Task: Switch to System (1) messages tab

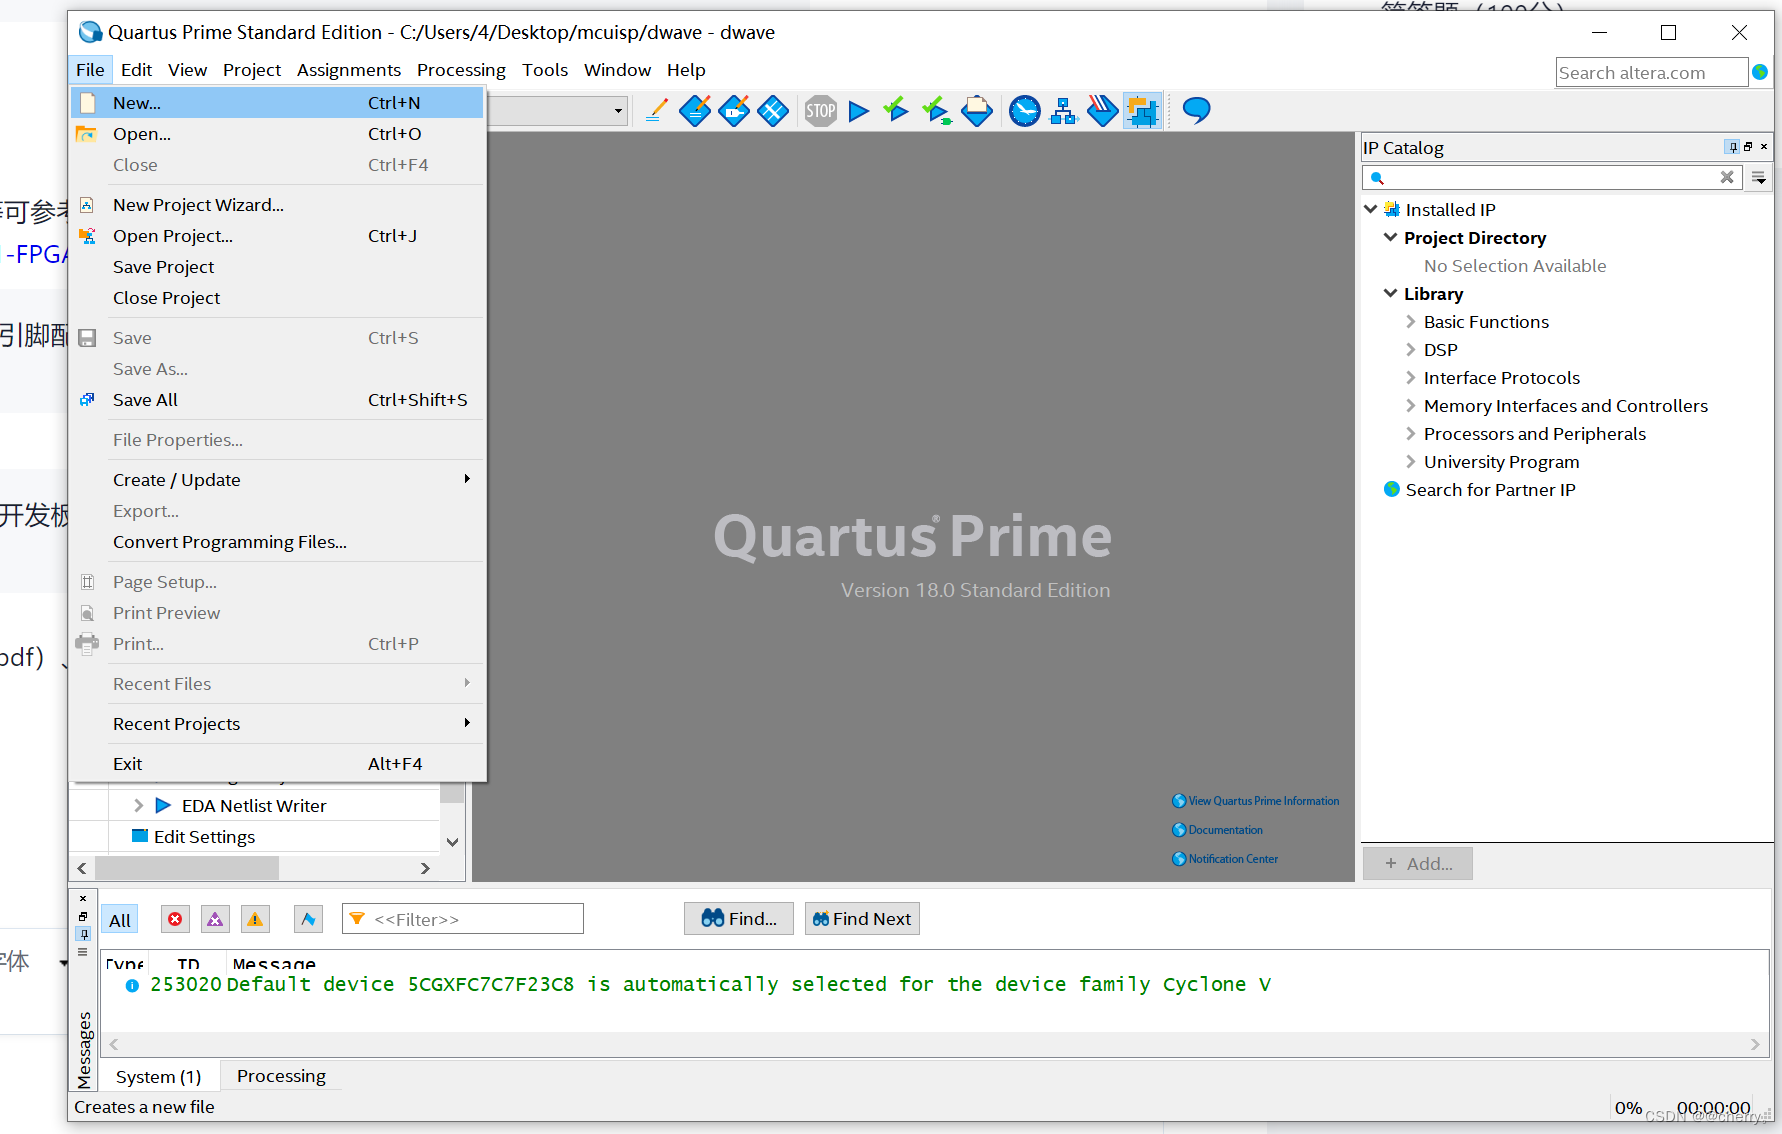Action: point(158,1076)
